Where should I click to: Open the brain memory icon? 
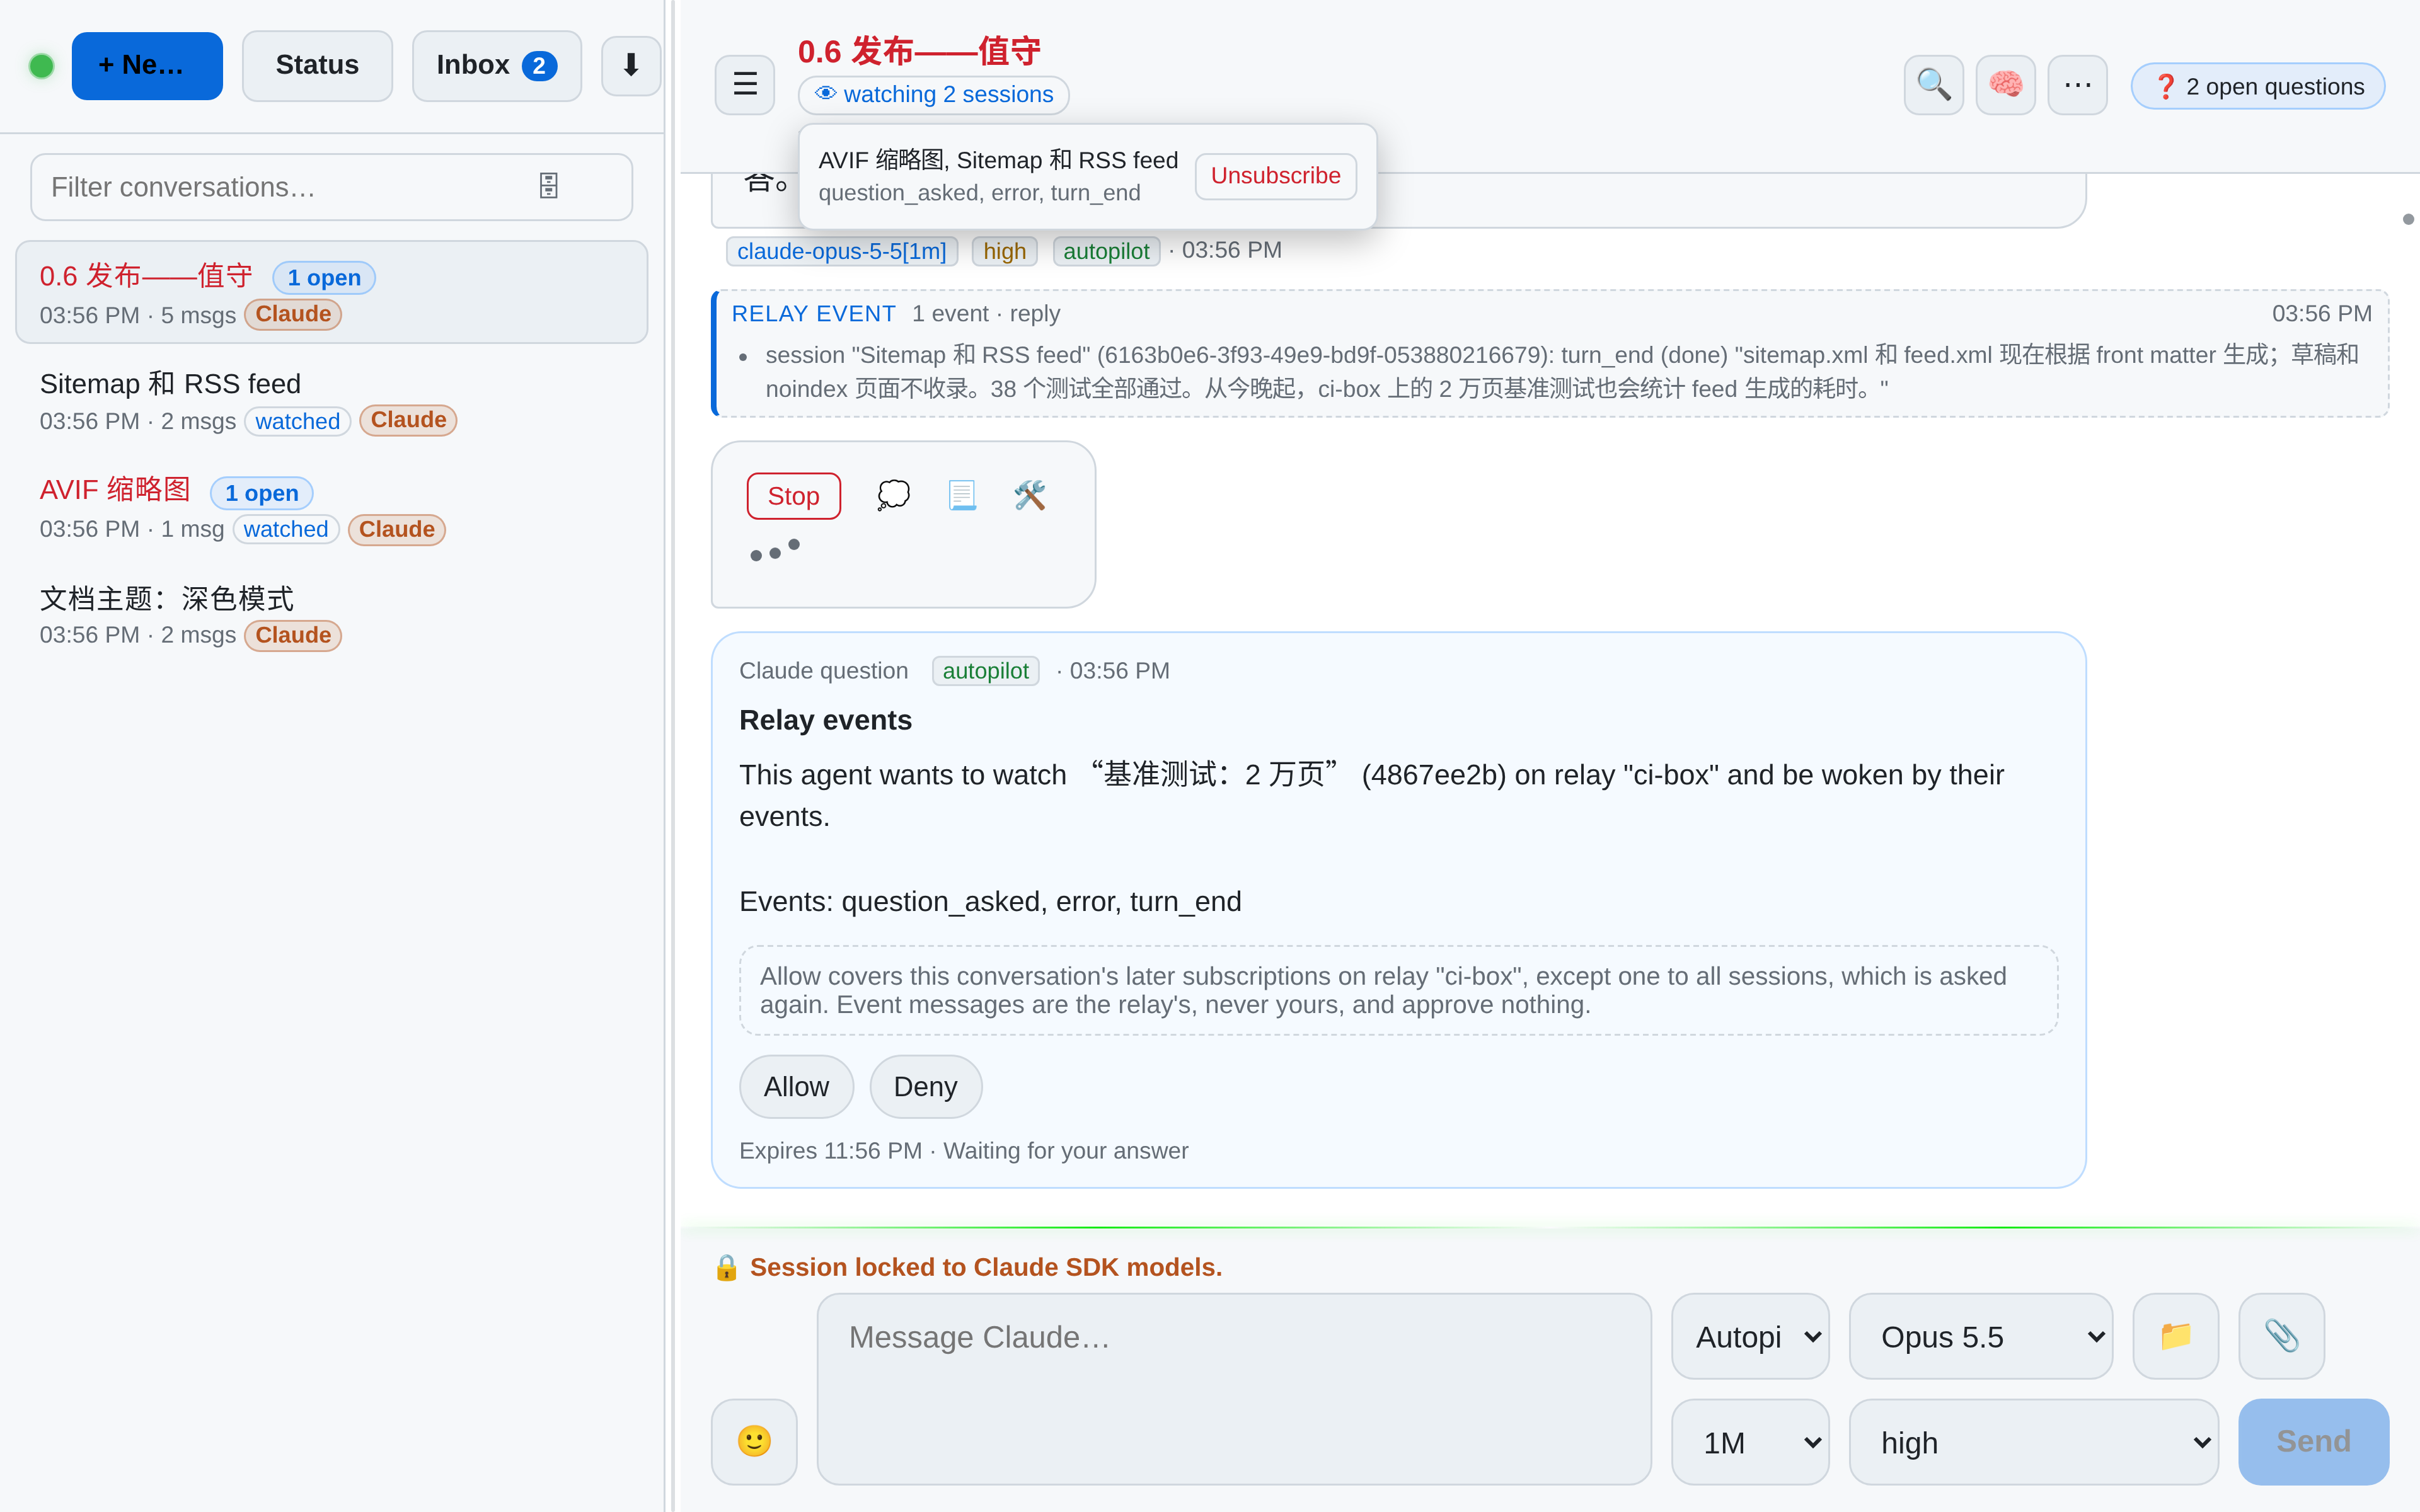[2005, 85]
